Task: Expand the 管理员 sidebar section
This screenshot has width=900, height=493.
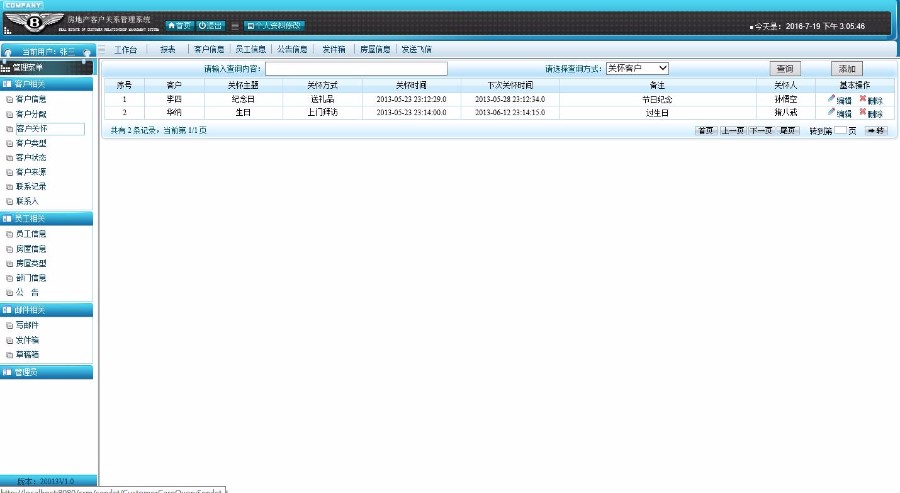Action: pyautogui.click(x=46, y=372)
